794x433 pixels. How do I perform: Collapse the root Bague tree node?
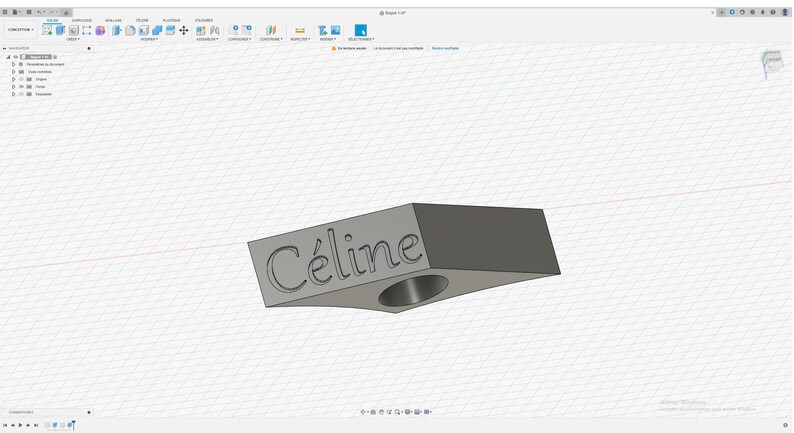[8, 57]
